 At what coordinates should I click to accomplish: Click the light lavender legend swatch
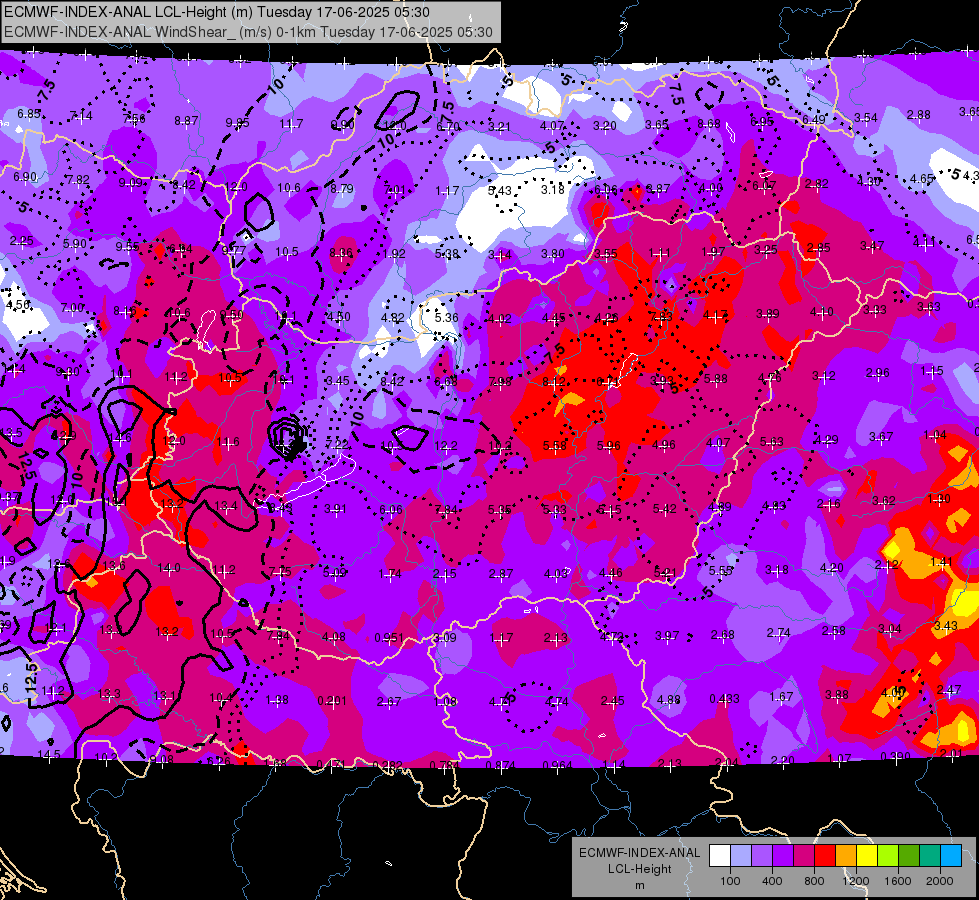coord(741,855)
